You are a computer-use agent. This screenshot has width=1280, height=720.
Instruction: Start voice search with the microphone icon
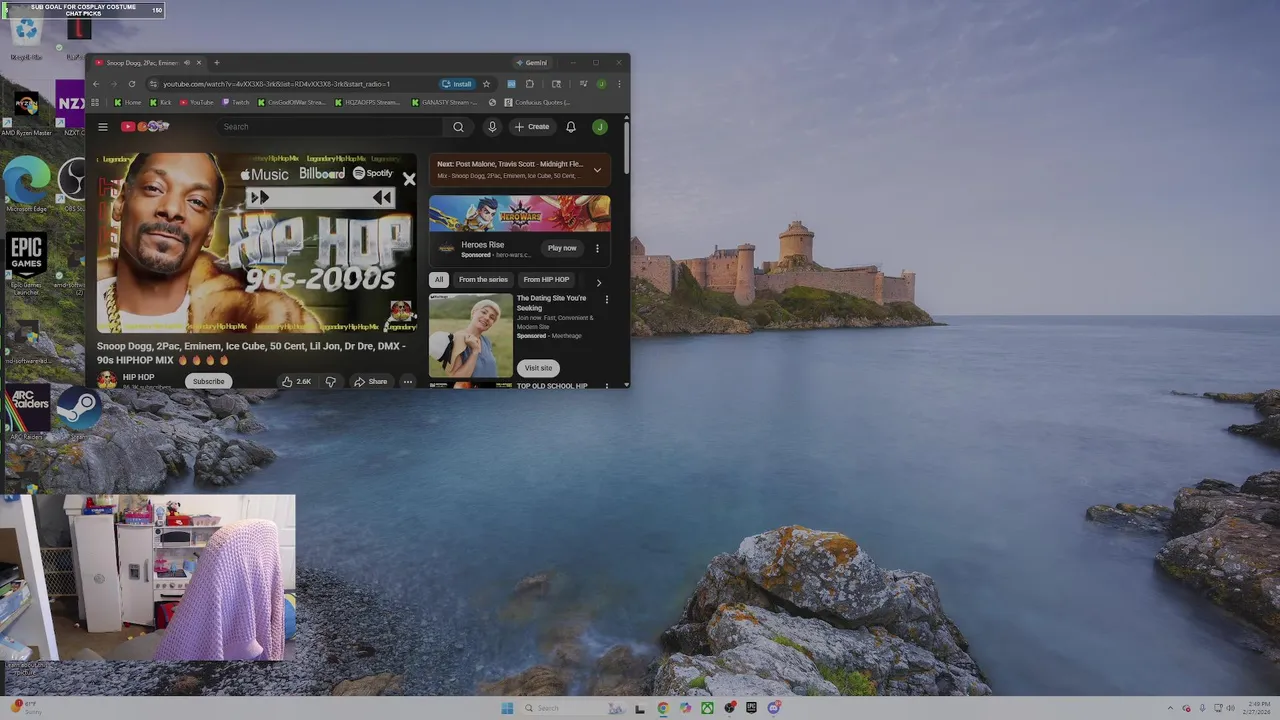coord(492,127)
